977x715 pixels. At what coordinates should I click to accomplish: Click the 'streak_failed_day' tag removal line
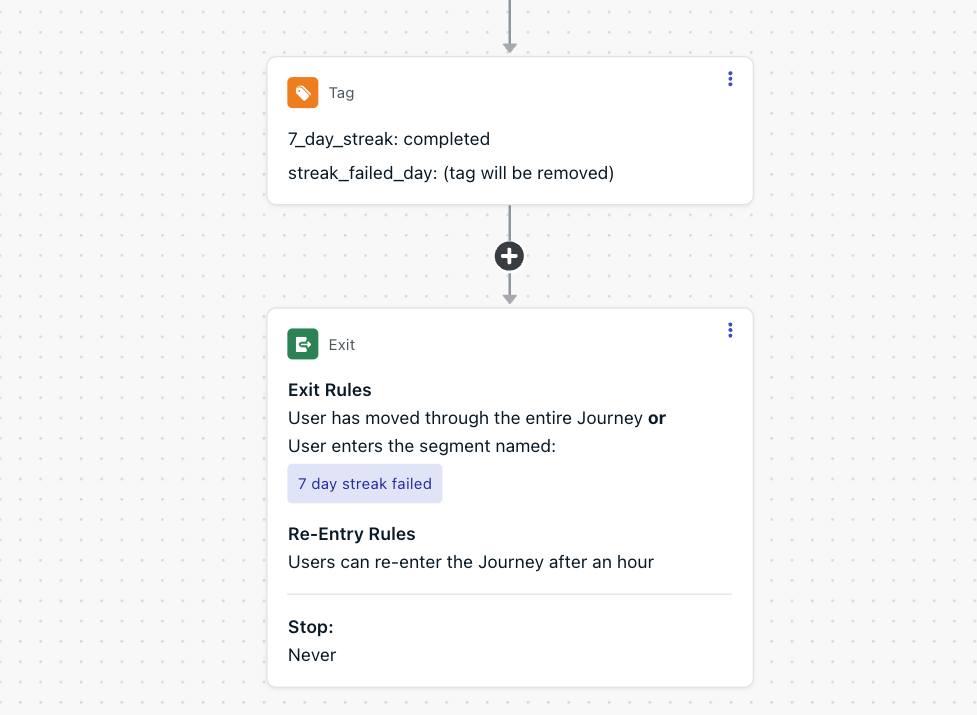tap(450, 173)
